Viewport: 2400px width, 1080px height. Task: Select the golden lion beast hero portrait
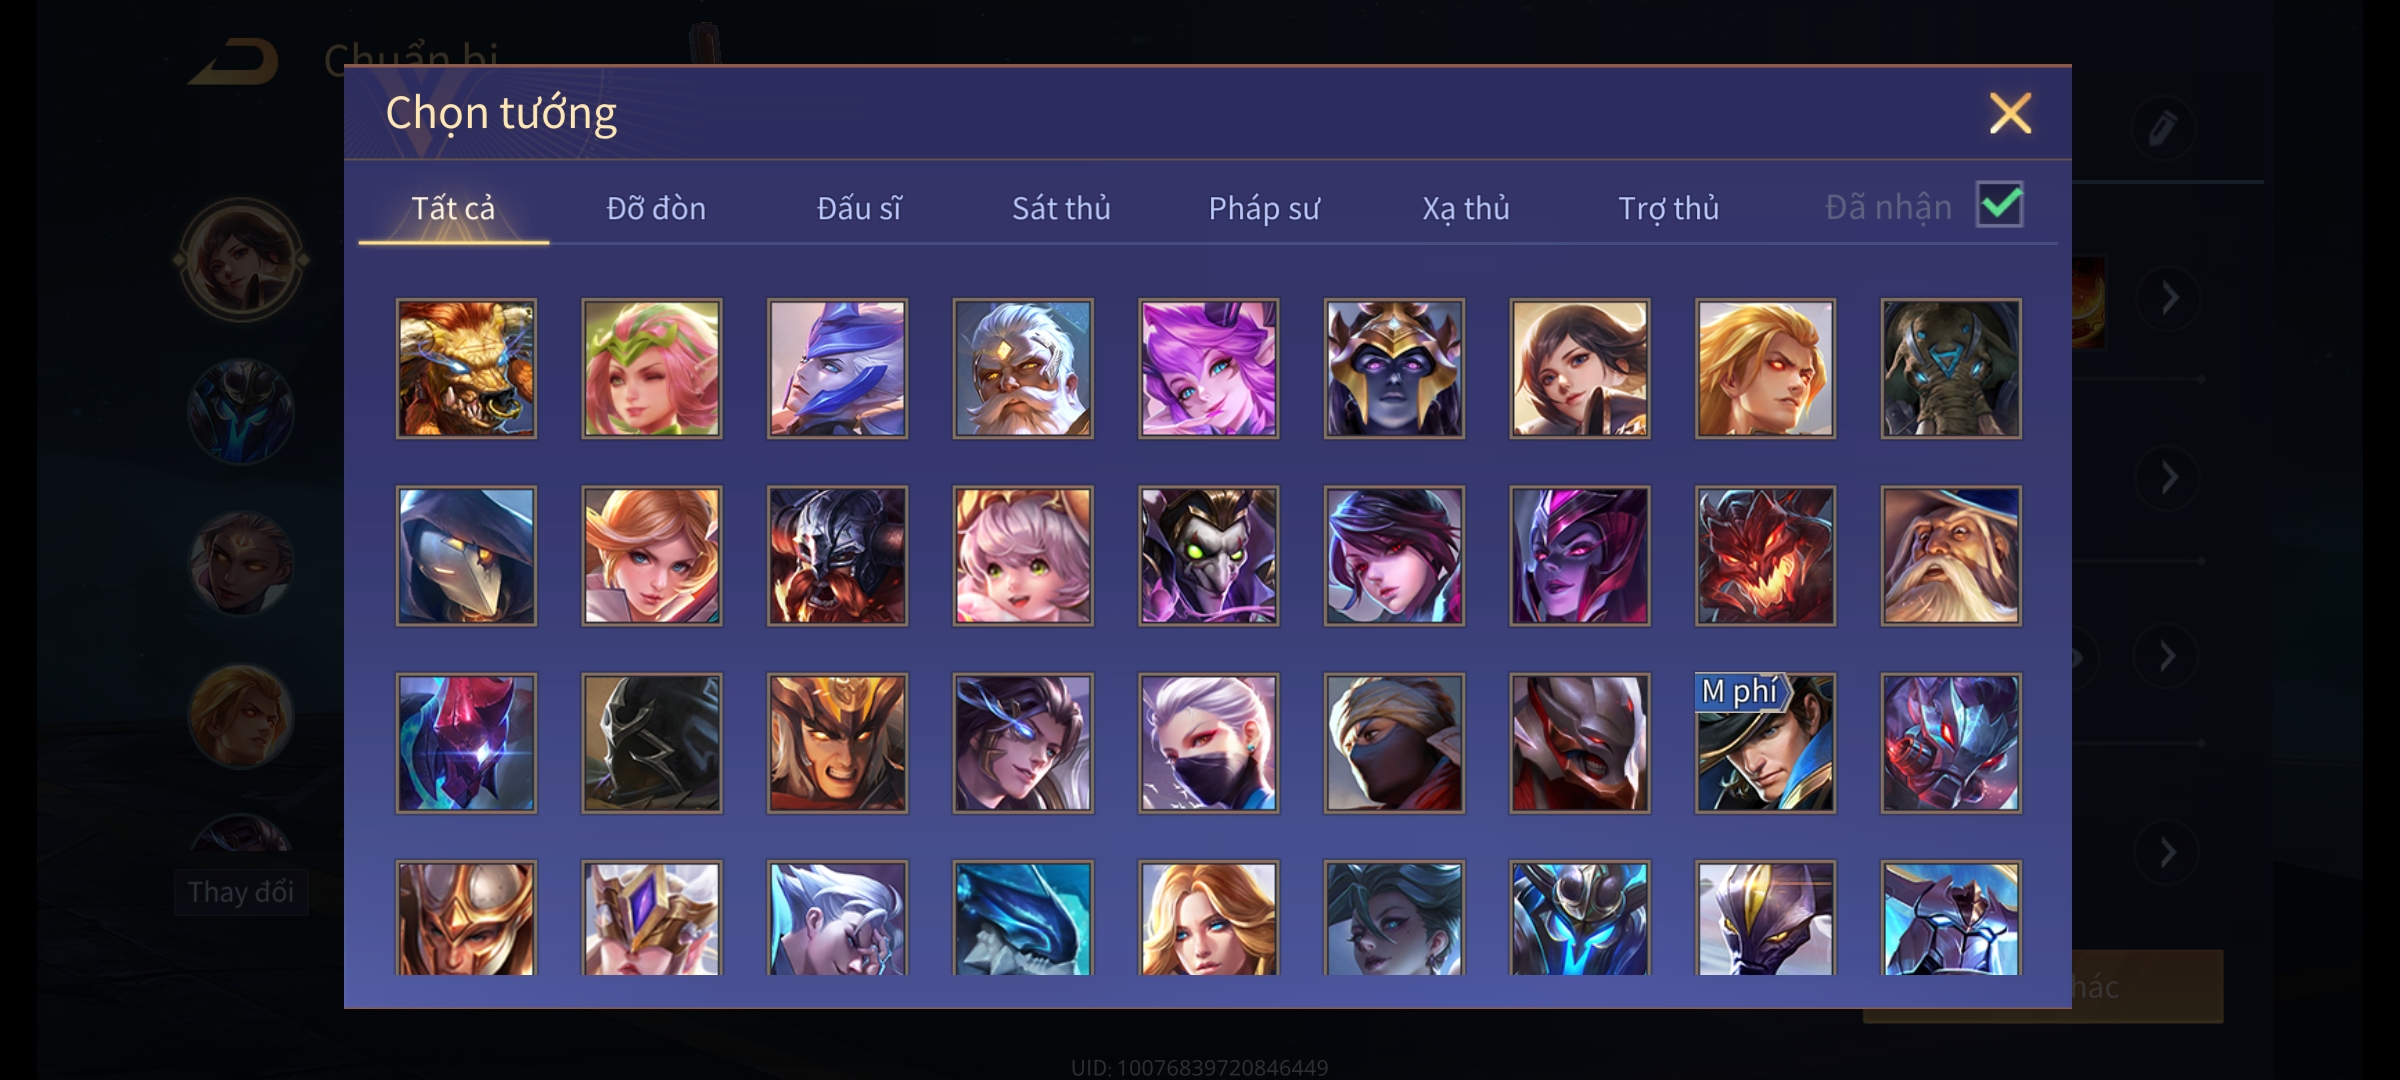click(466, 369)
